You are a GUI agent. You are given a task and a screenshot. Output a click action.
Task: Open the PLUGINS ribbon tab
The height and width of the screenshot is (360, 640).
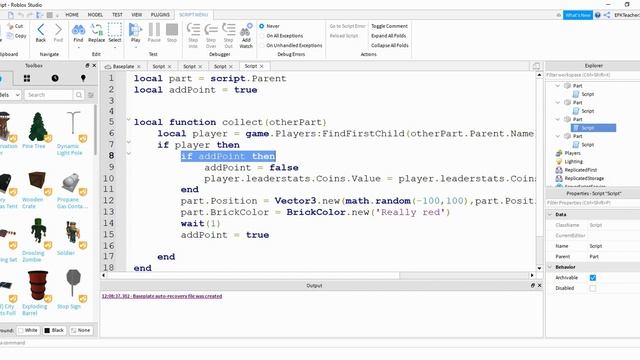pos(160,15)
